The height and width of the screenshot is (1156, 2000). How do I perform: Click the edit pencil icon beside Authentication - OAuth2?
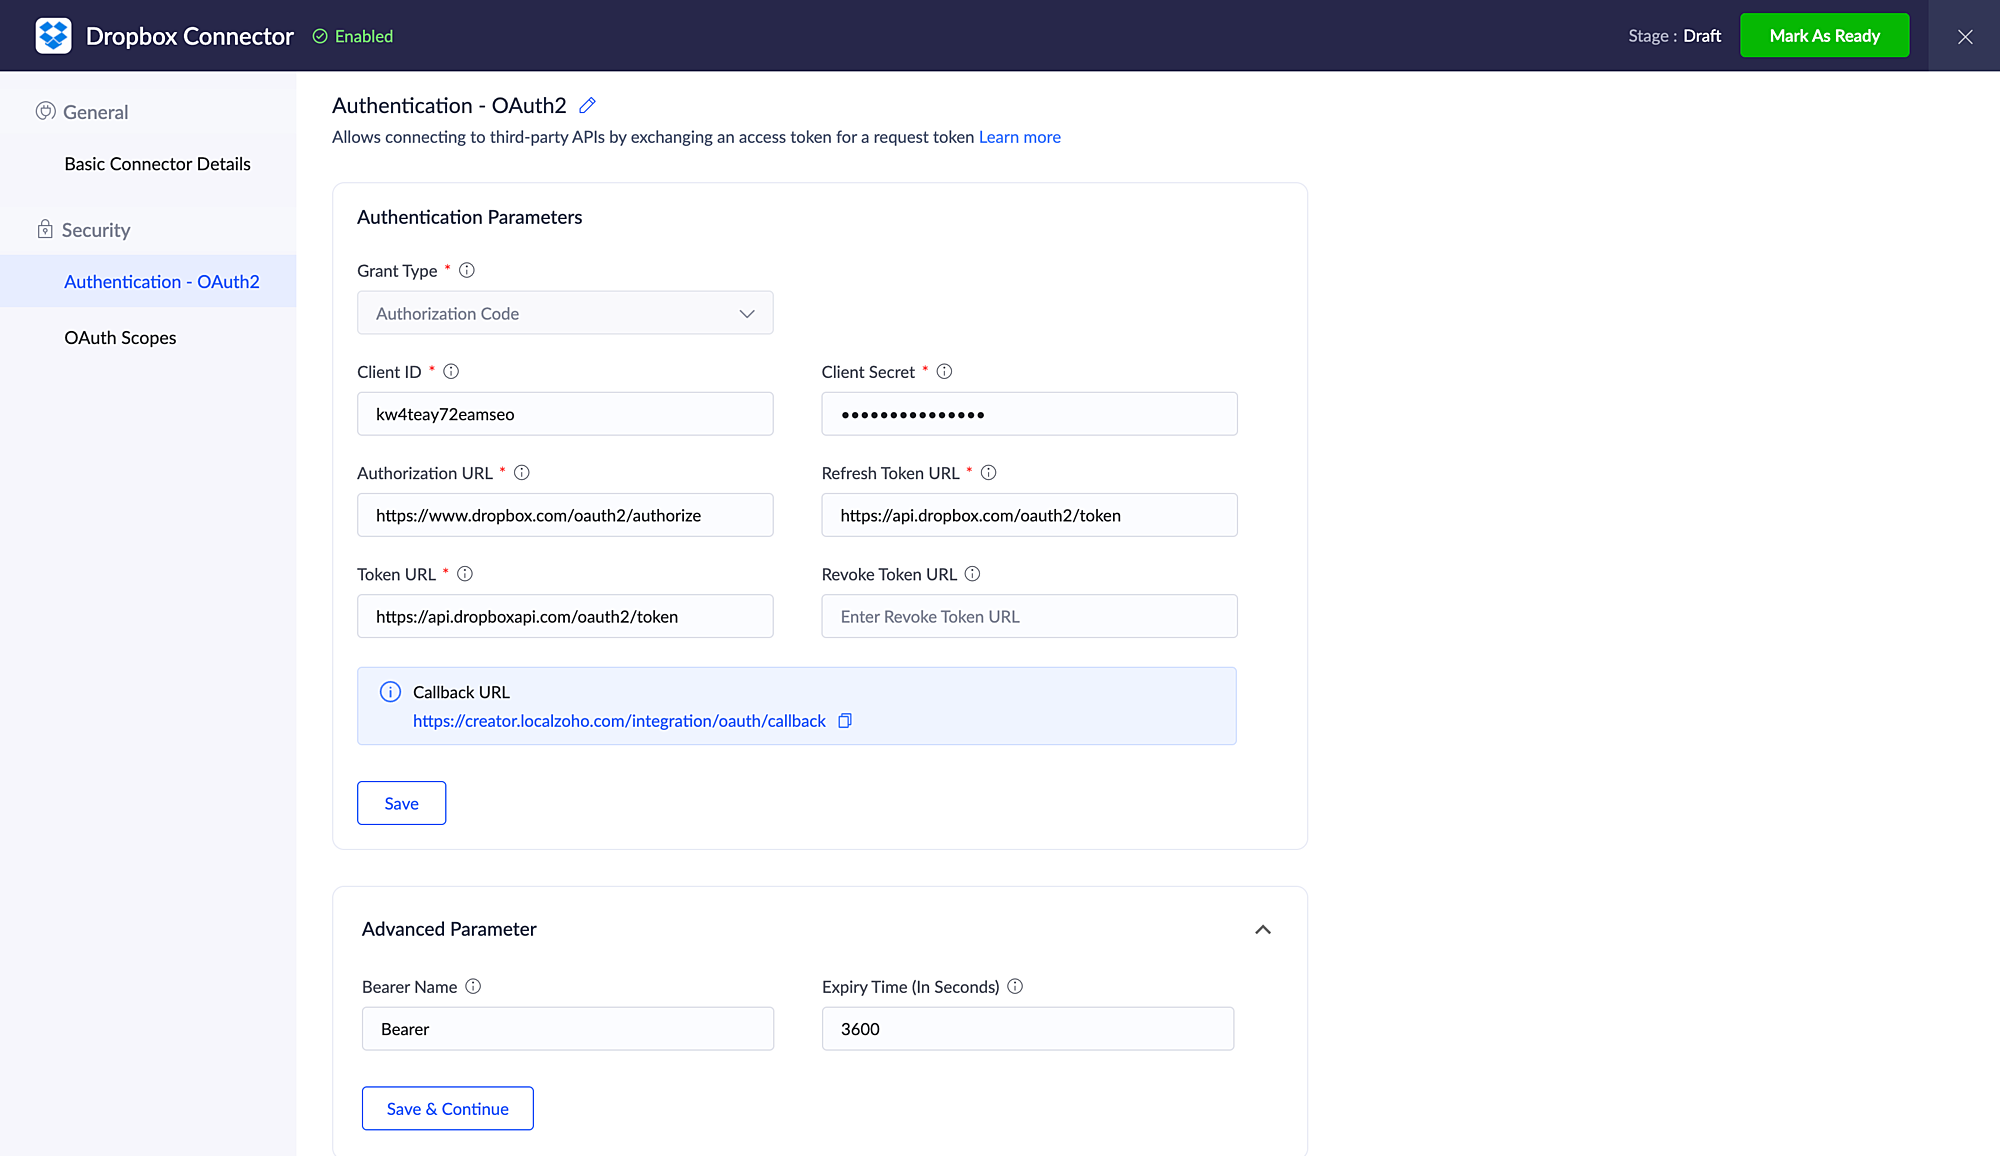pos(587,105)
